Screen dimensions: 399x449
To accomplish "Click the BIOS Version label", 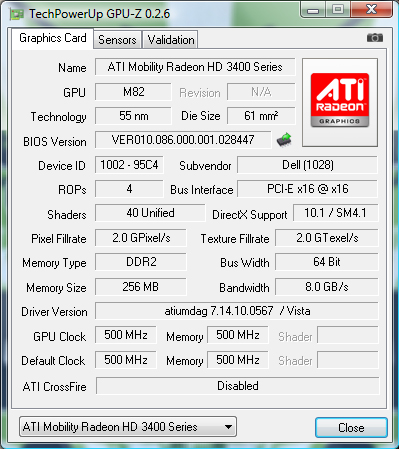I will [x=55, y=142].
